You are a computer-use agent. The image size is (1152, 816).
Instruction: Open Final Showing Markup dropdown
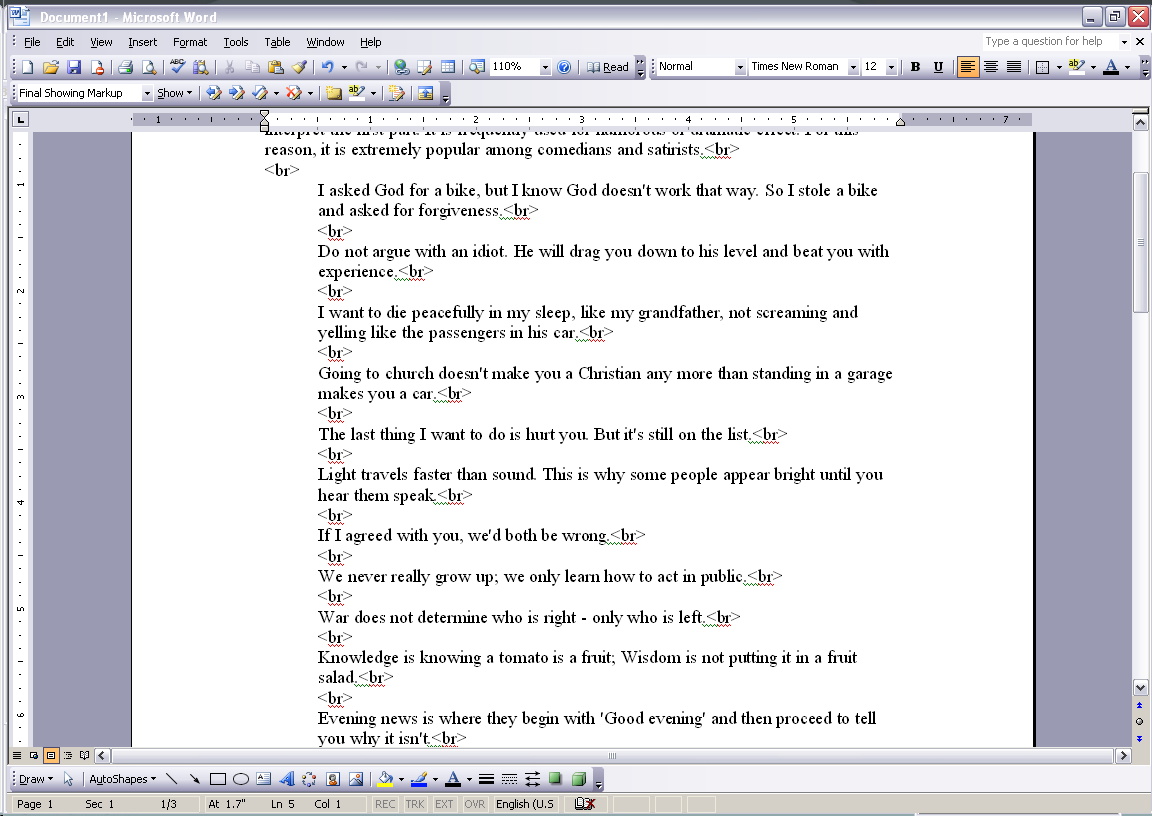[147, 93]
